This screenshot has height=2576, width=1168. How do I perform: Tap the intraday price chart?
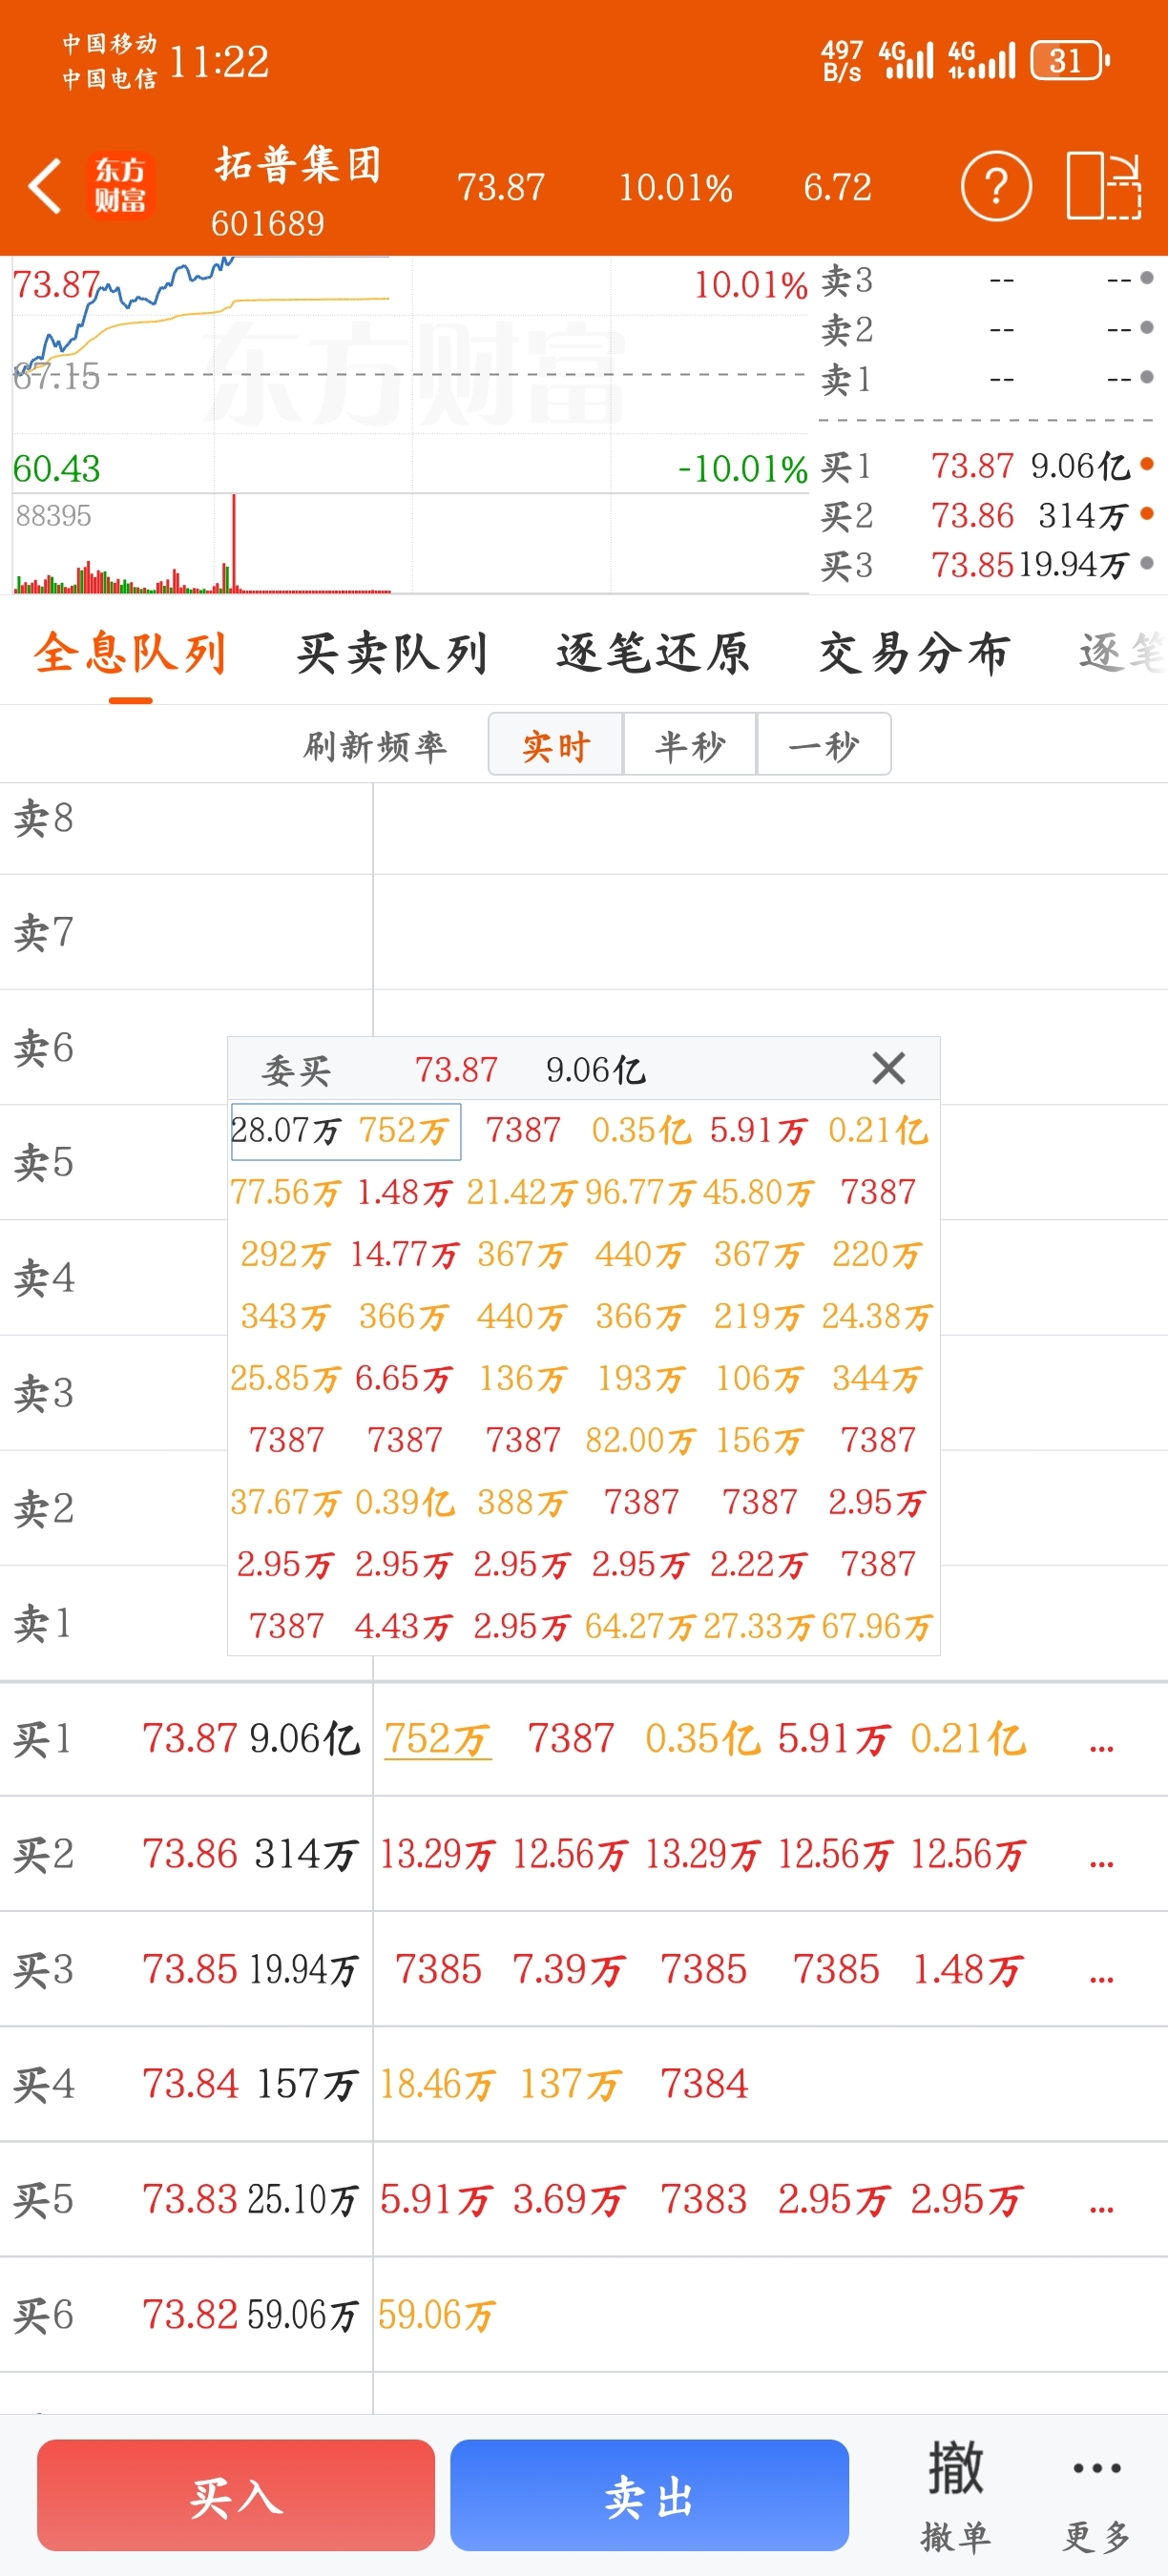click(x=410, y=374)
